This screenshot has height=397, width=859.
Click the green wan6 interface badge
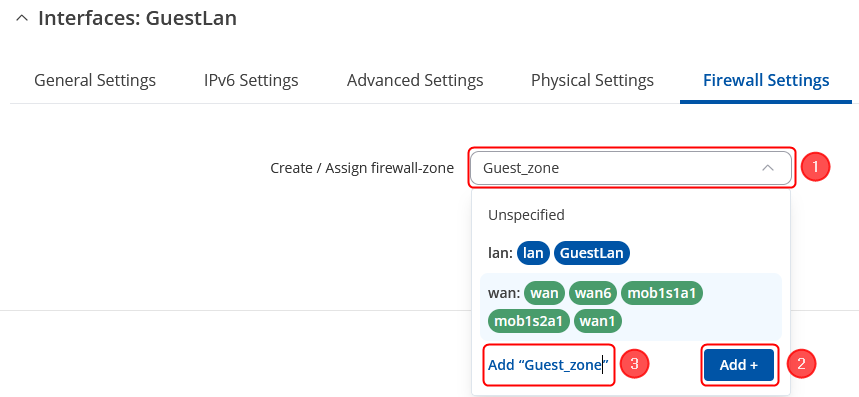(593, 293)
